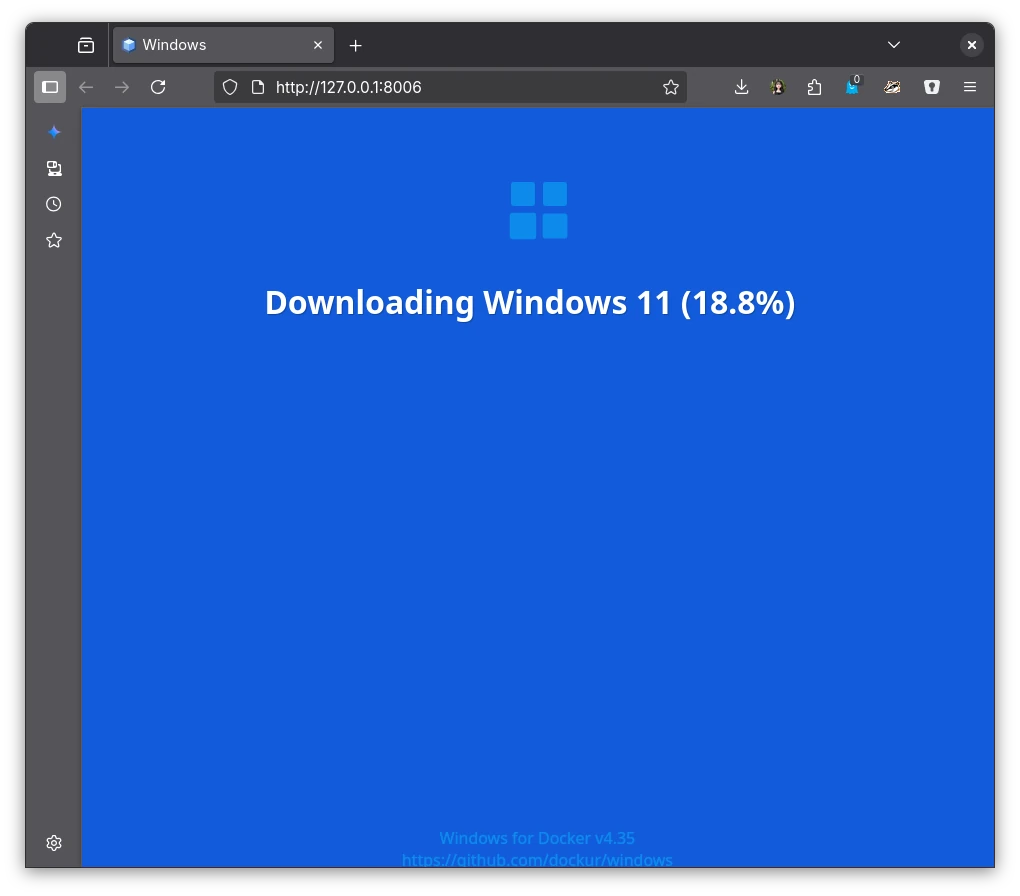
Task: Open the Firefox View tab icon
Action: [86, 46]
